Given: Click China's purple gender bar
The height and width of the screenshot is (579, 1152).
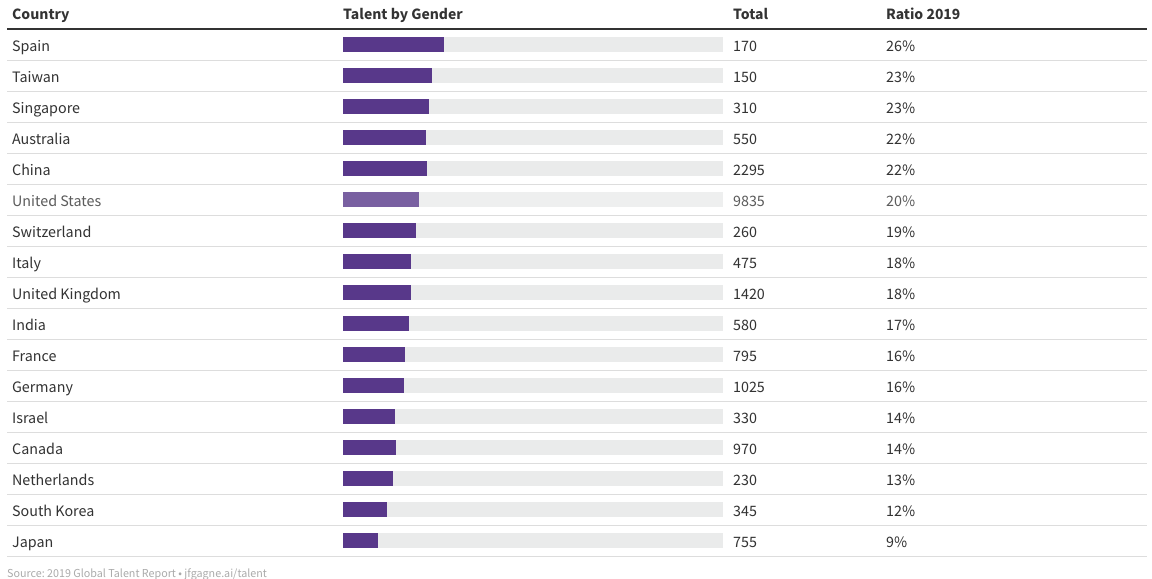Looking at the screenshot, I should pyautogui.click(x=385, y=170).
